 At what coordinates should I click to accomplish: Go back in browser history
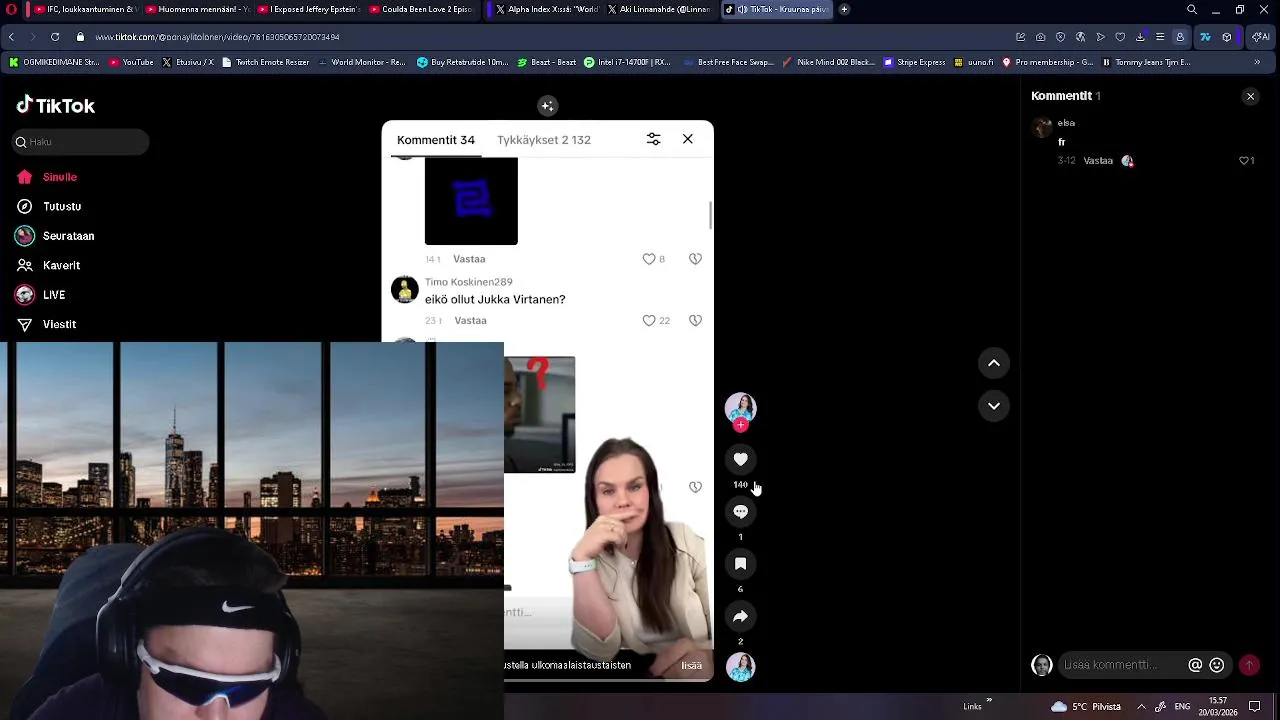pos(12,37)
